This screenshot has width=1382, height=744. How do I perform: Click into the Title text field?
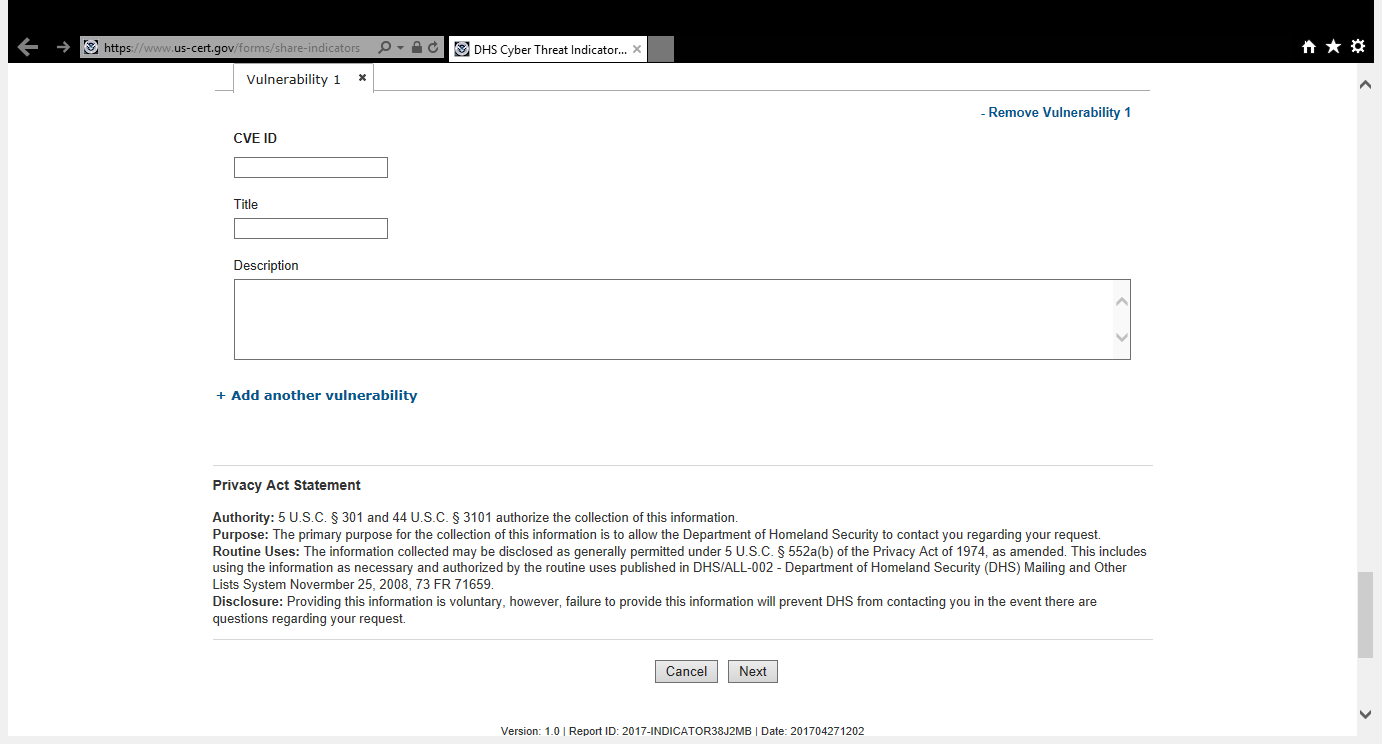[311, 229]
